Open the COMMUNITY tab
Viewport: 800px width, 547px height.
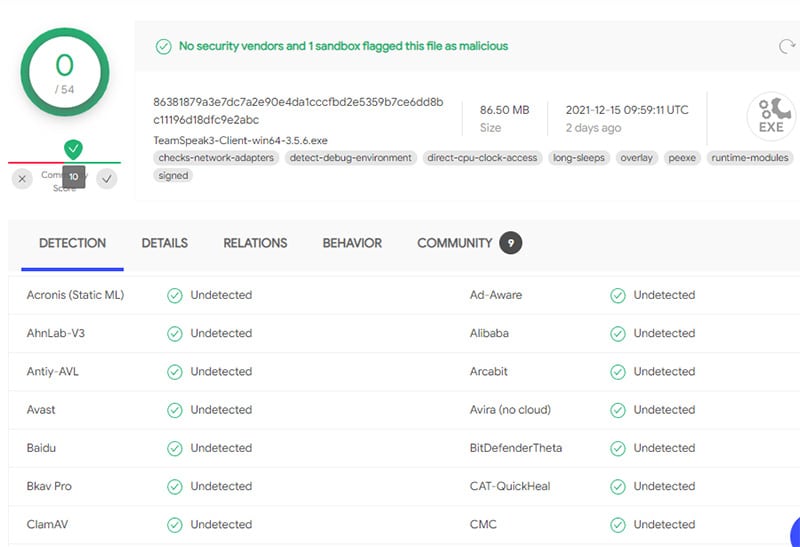click(x=455, y=243)
